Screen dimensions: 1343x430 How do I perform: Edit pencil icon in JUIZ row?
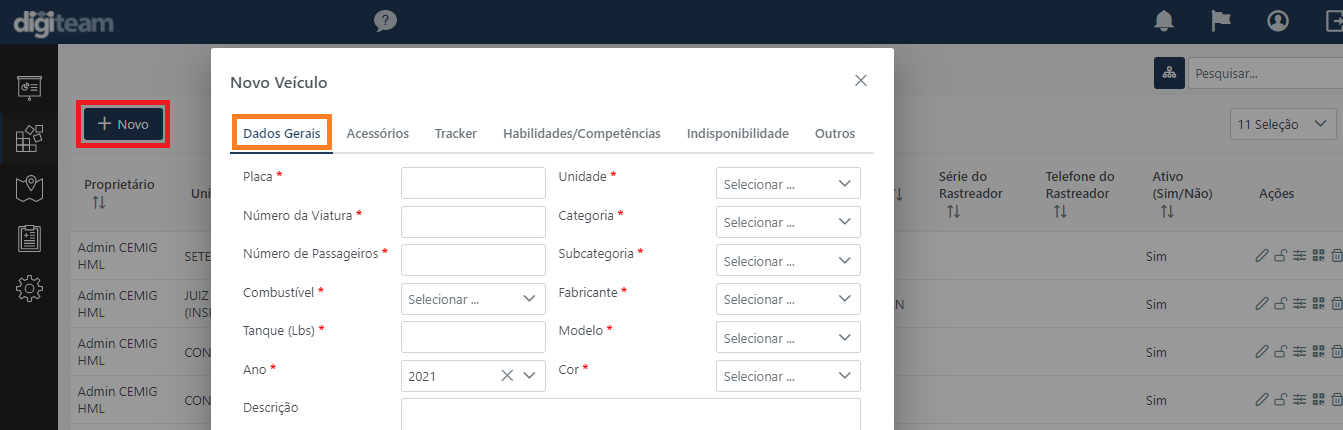pos(1262,304)
